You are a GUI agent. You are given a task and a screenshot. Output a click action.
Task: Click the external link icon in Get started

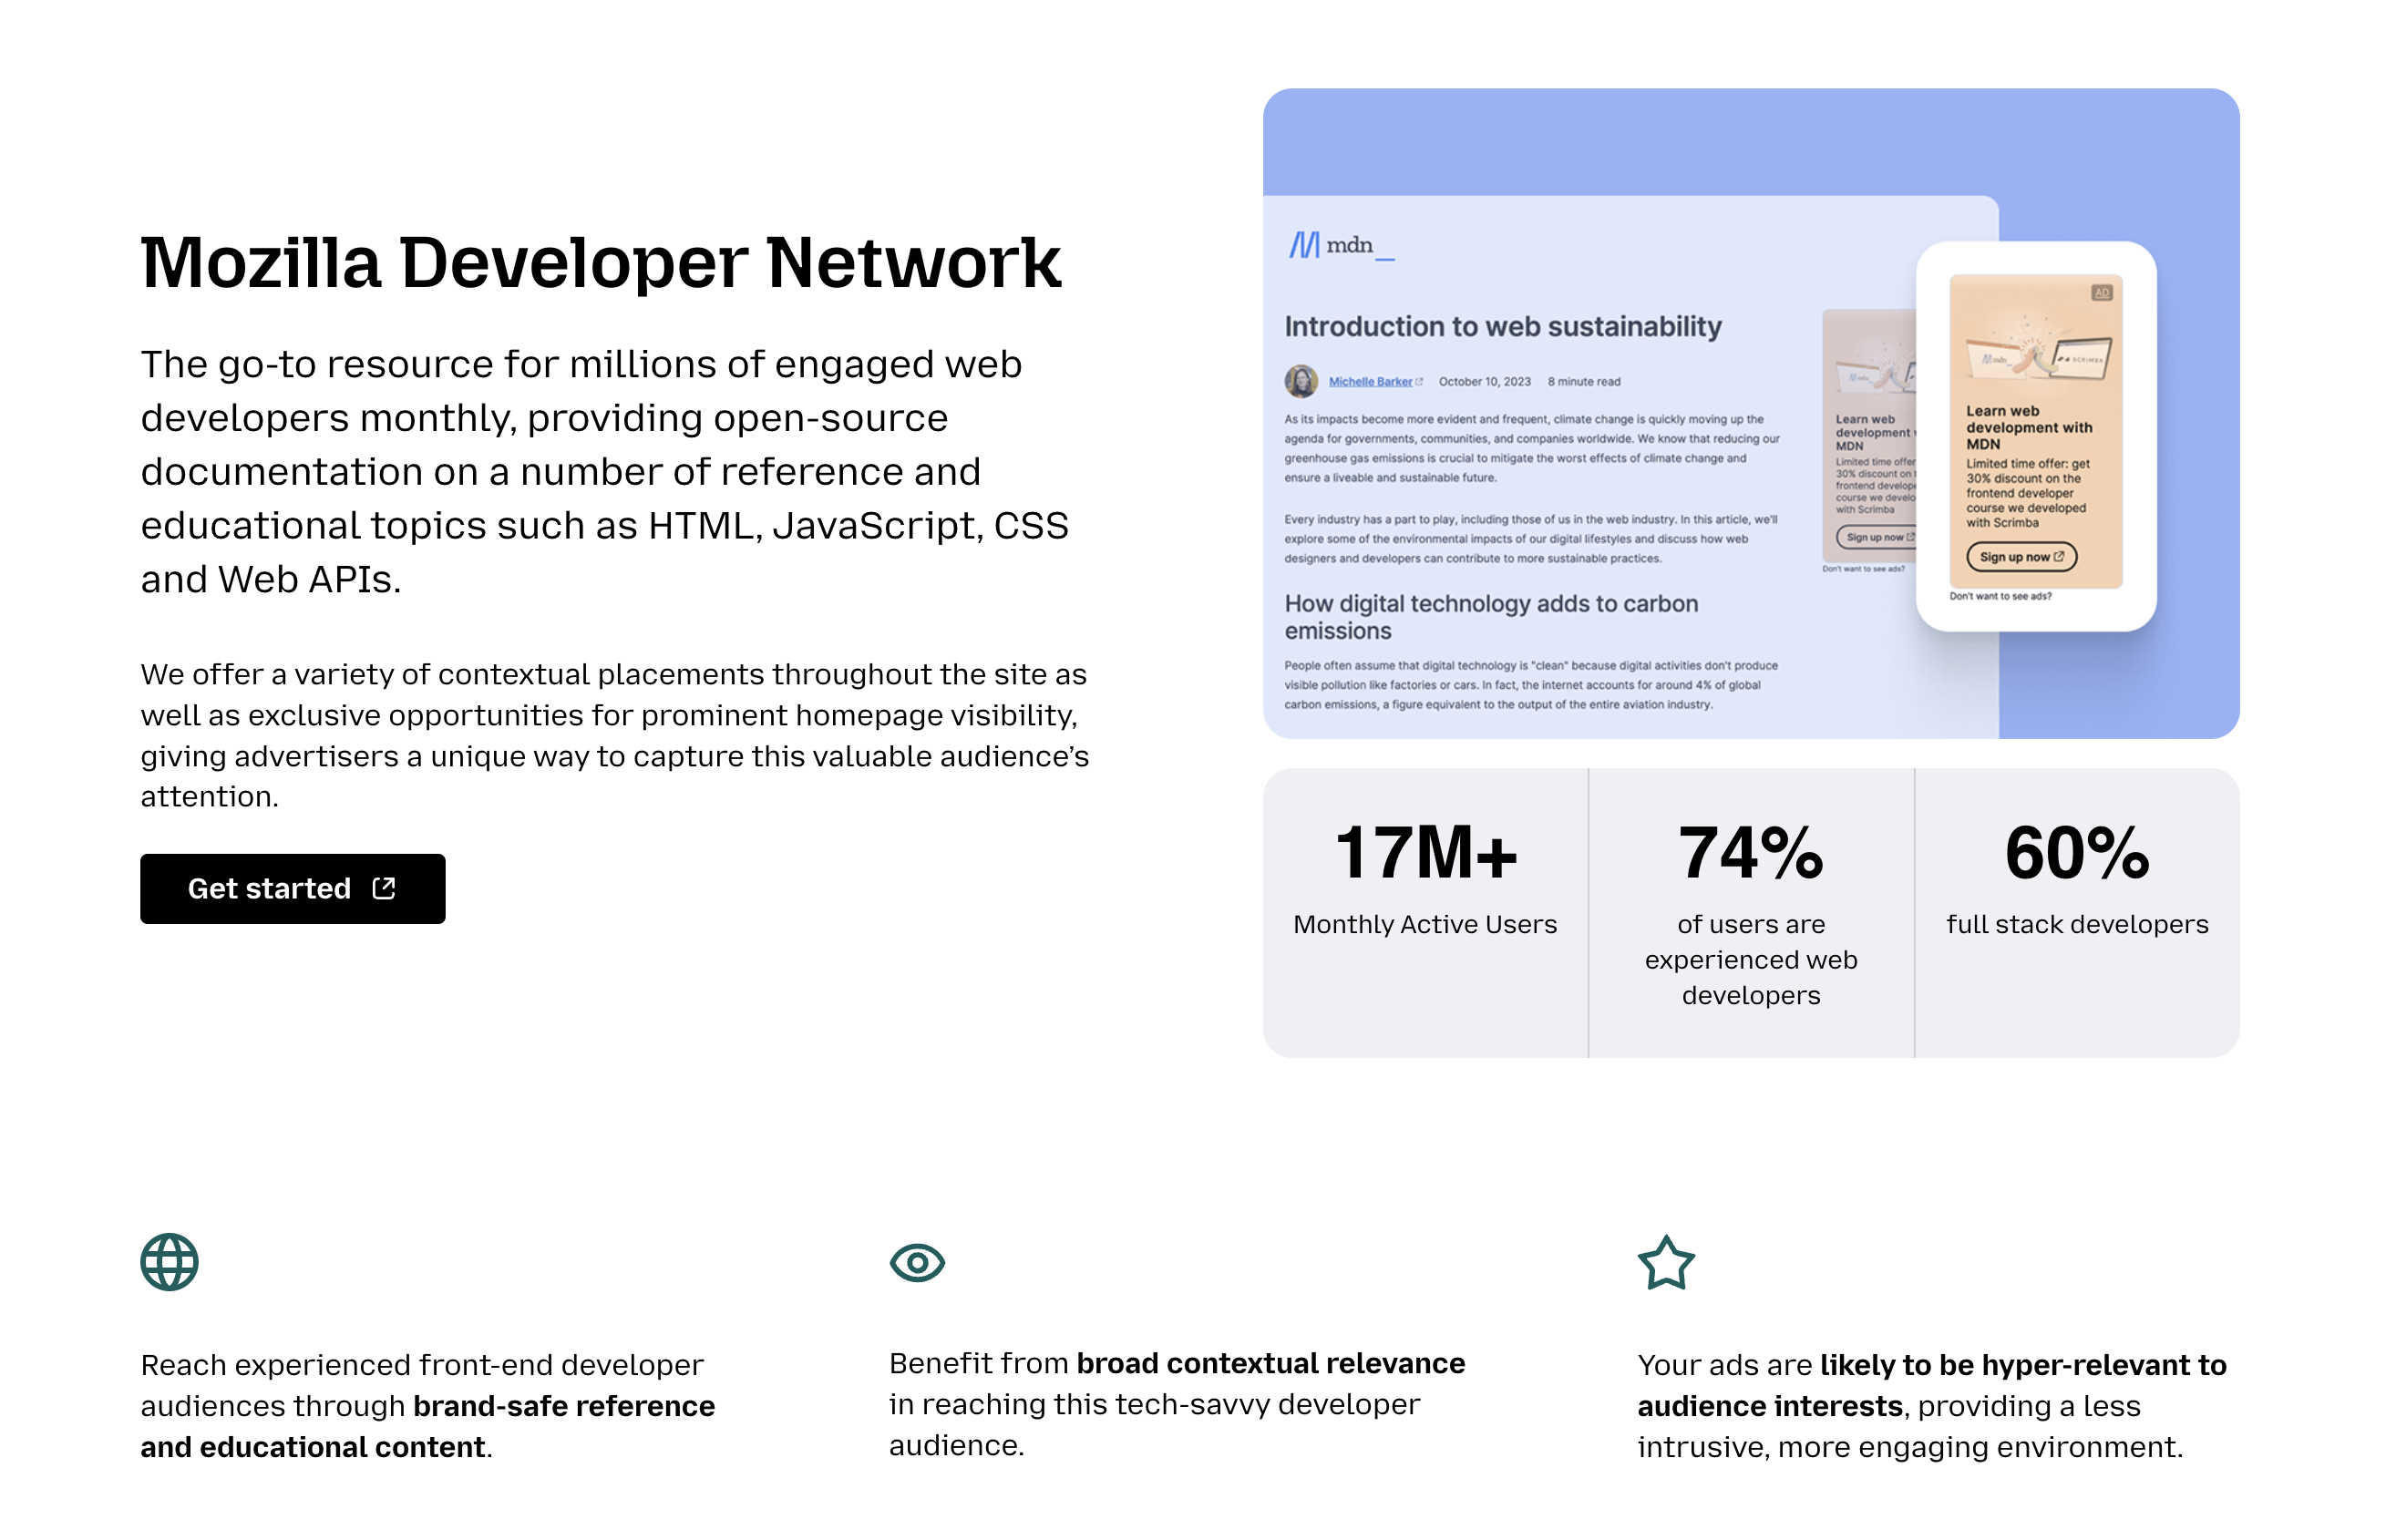pos(384,888)
